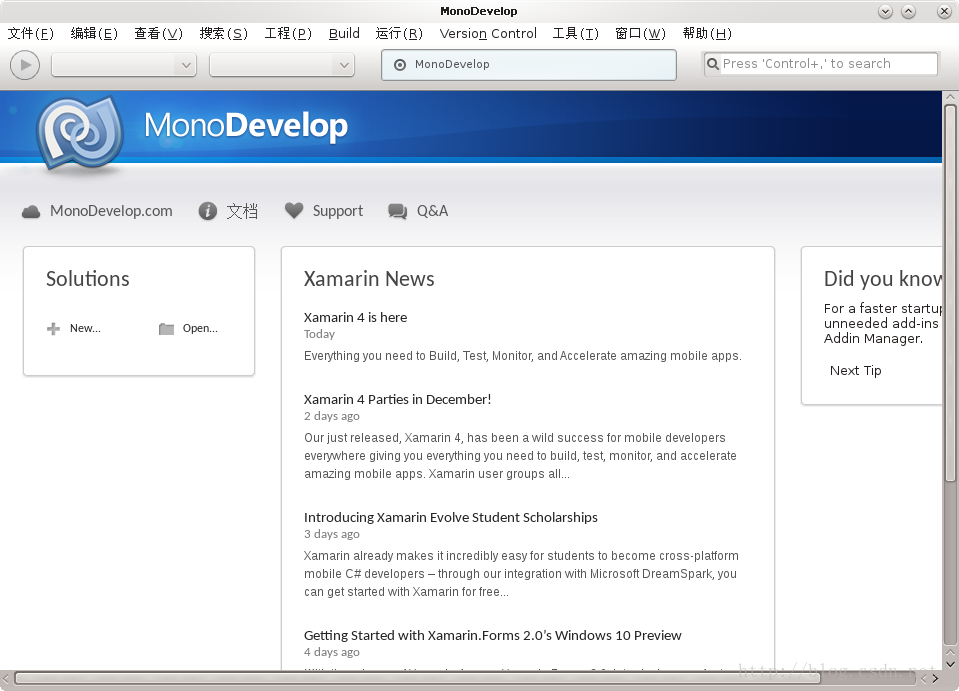959x691 pixels.
Task: Click the chat bubbles icon beside Q&A
Action: click(x=398, y=212)
